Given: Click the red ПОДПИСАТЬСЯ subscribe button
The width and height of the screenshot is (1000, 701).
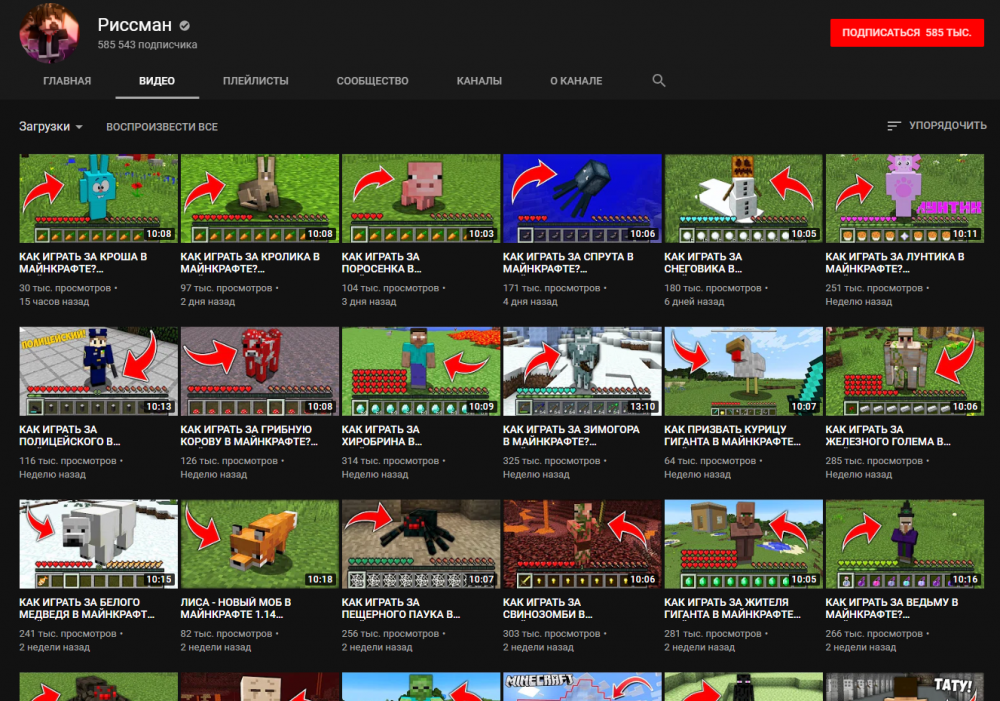Looking at the screenshot, I should [906, 32].
